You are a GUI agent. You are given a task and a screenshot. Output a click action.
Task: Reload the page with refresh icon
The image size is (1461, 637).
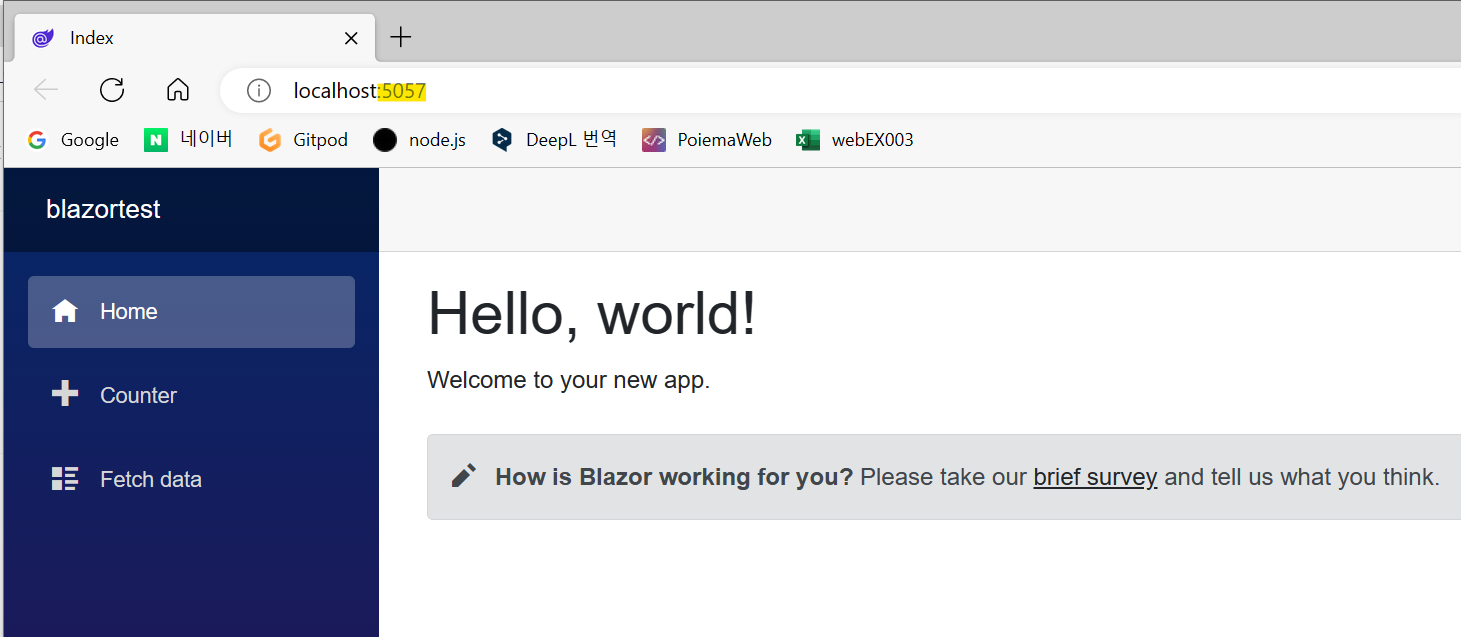click(112, 90)
